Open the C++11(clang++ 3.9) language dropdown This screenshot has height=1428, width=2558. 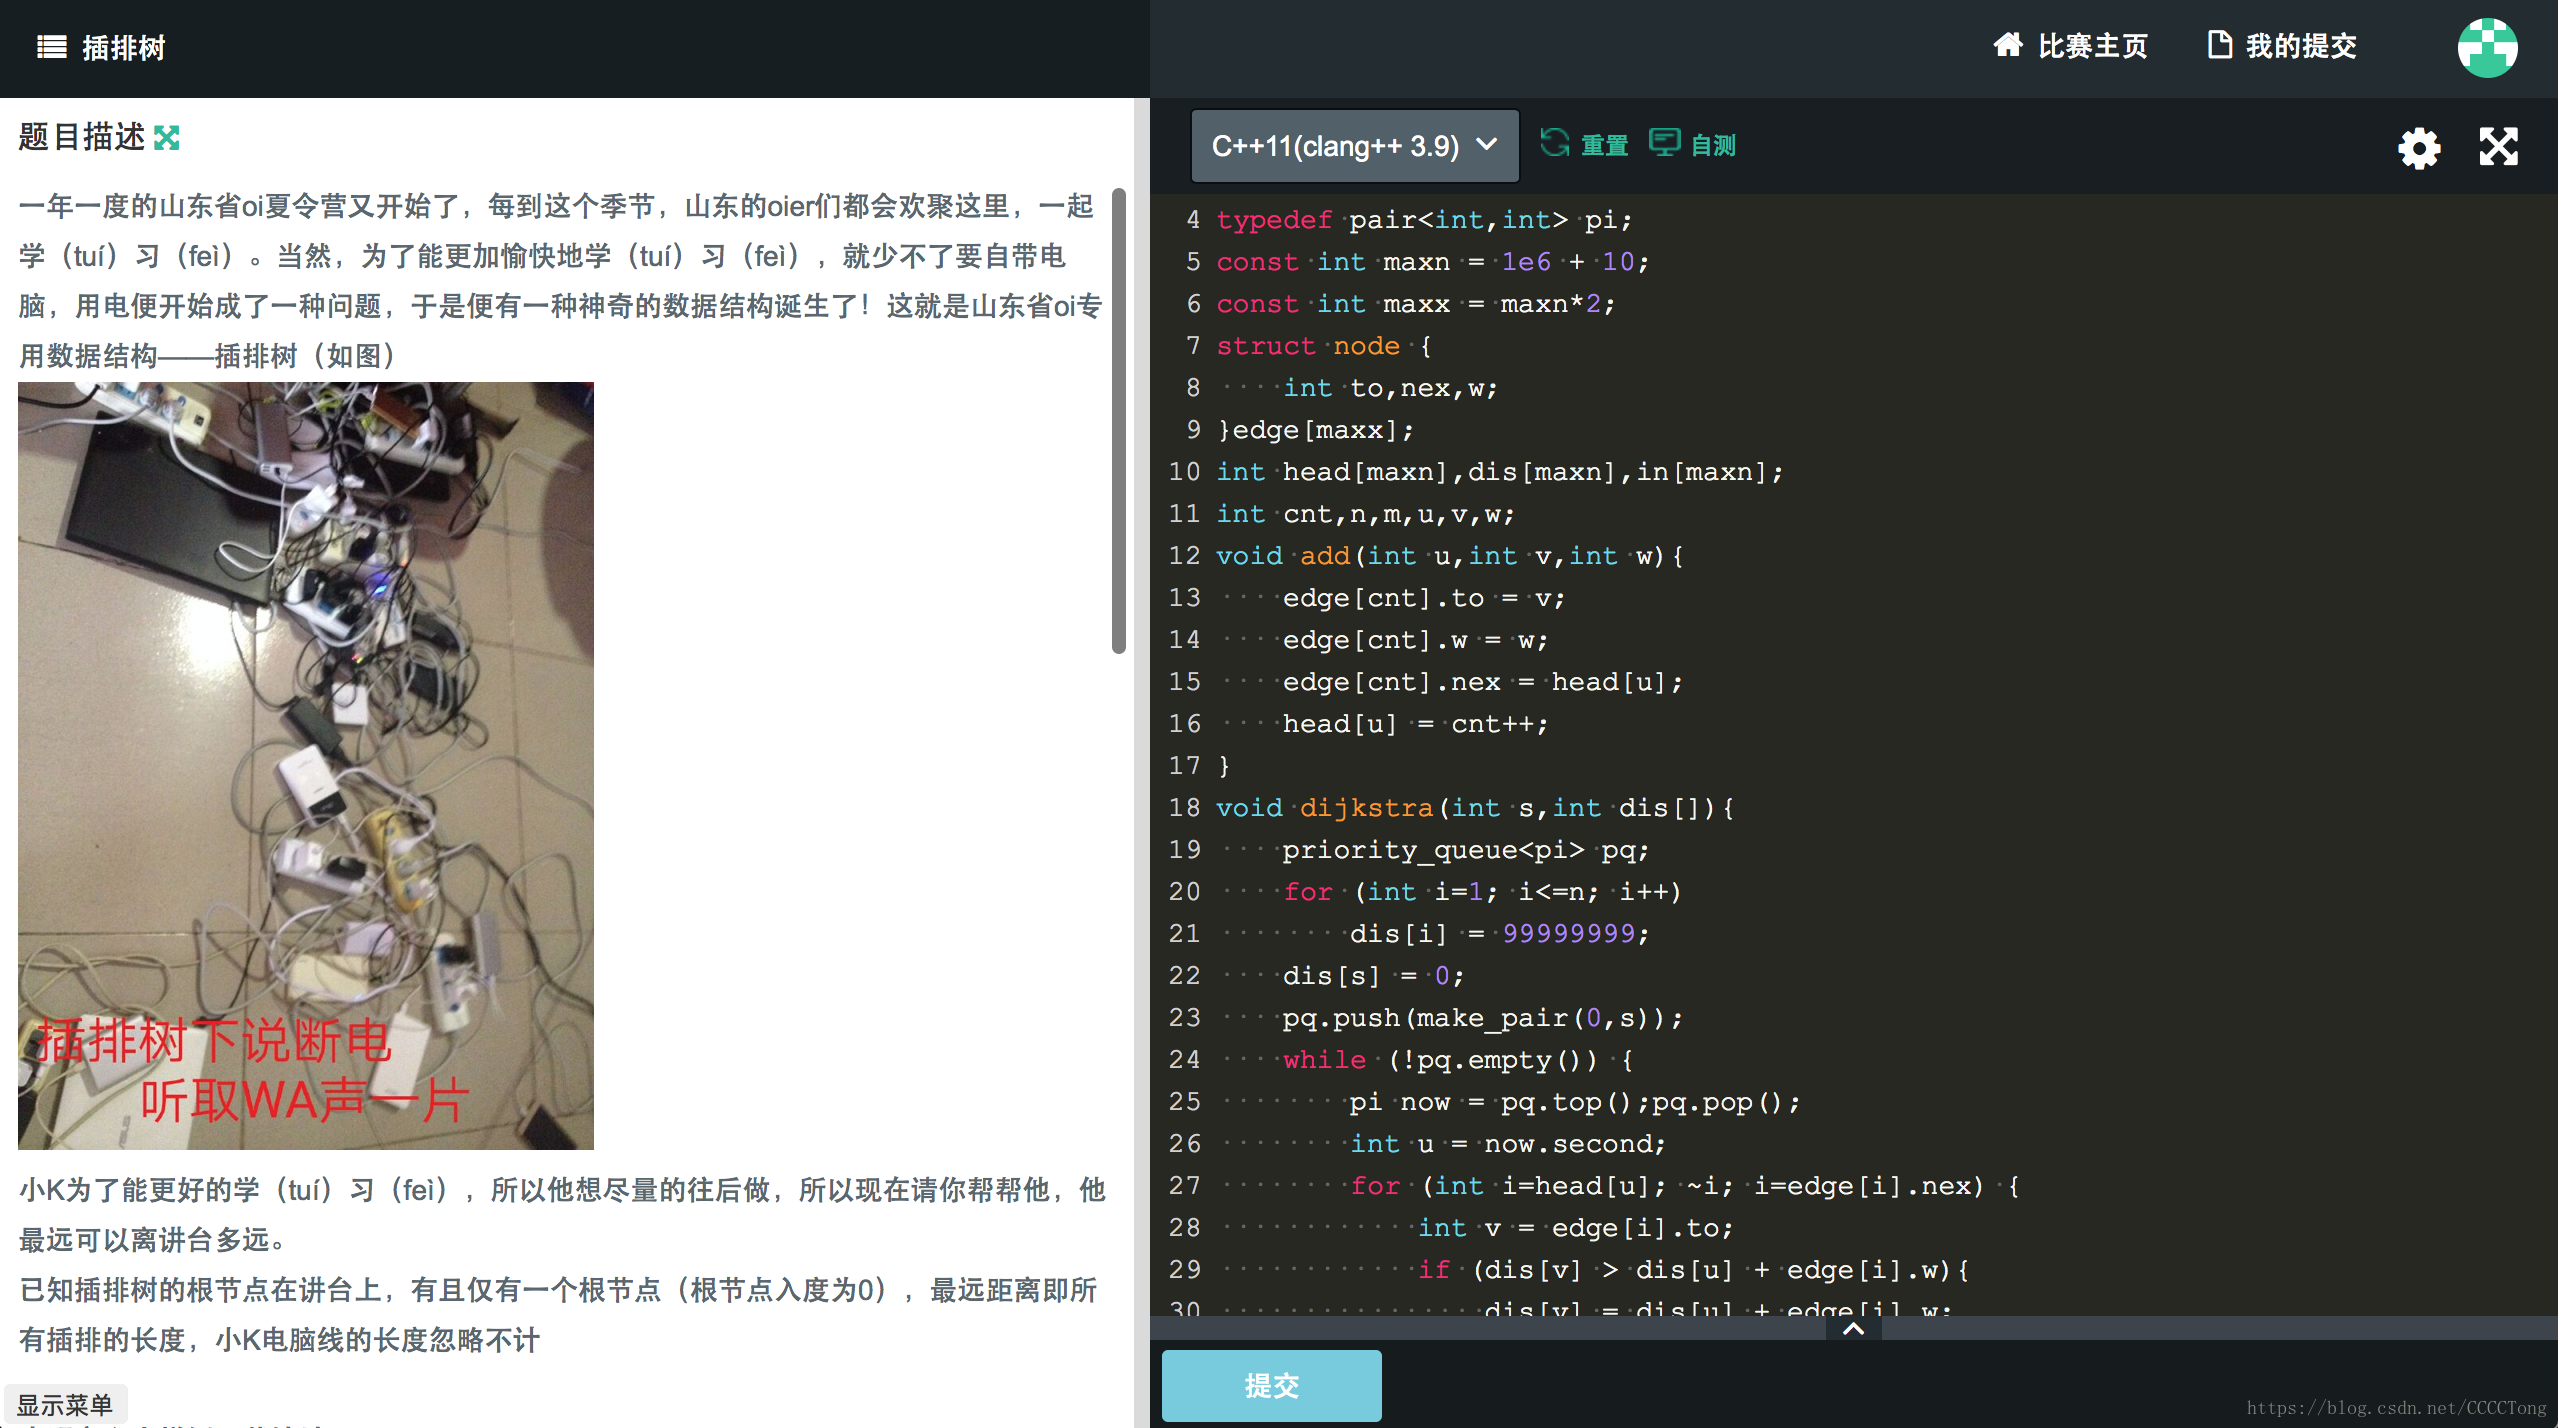(x=1336, y=146)
